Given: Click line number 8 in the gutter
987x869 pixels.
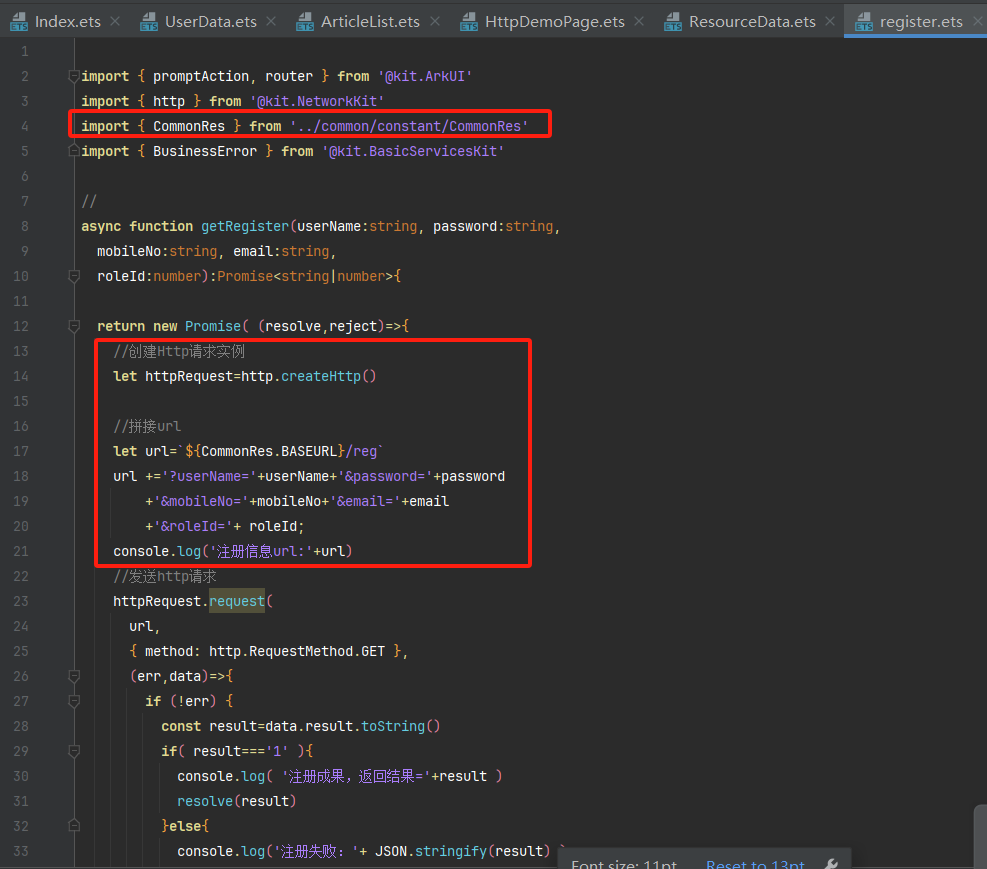Looking at the screenshot, I should click(25, 226).
